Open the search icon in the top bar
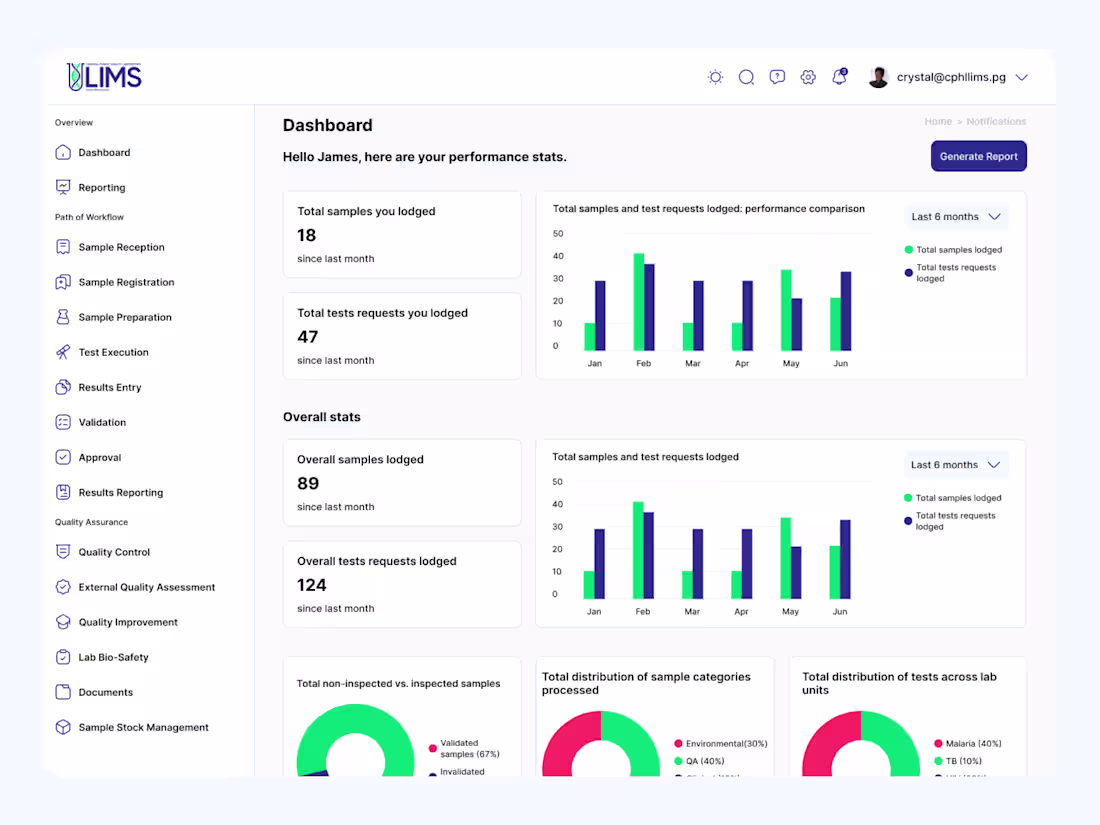 [x=746, y=76]
